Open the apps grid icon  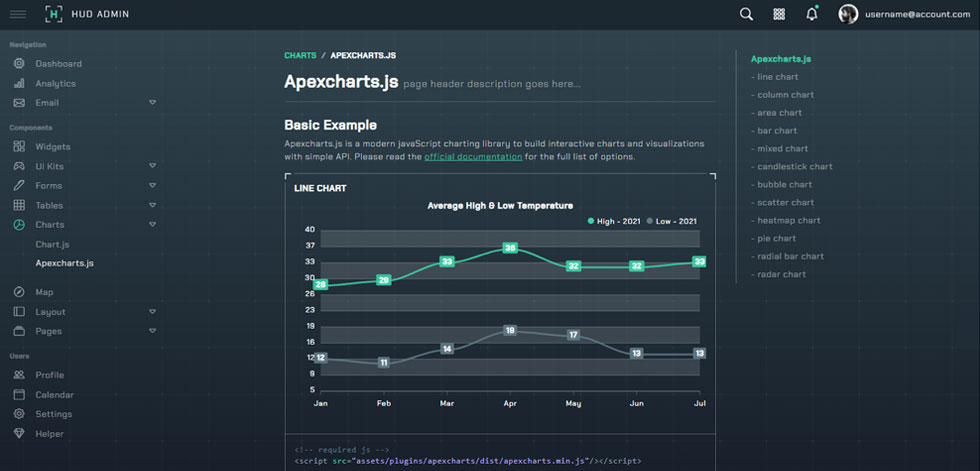click(x=779, y=14)
